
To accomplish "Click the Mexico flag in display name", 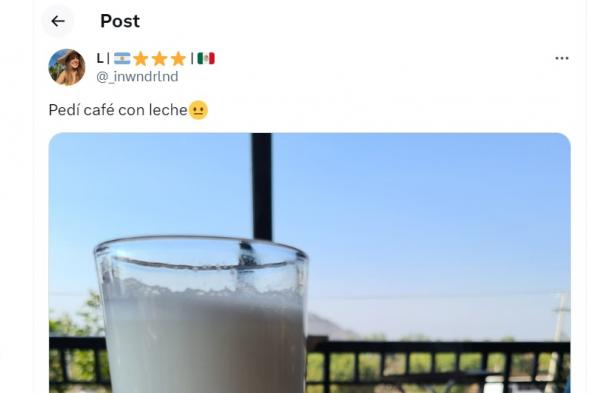I will coord(206,58).
